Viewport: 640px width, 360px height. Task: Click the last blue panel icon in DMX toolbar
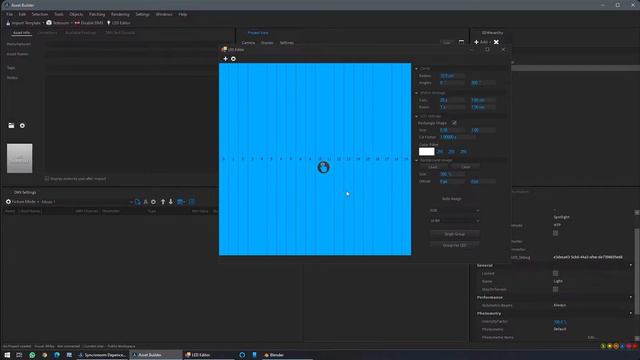click(192, 202)
